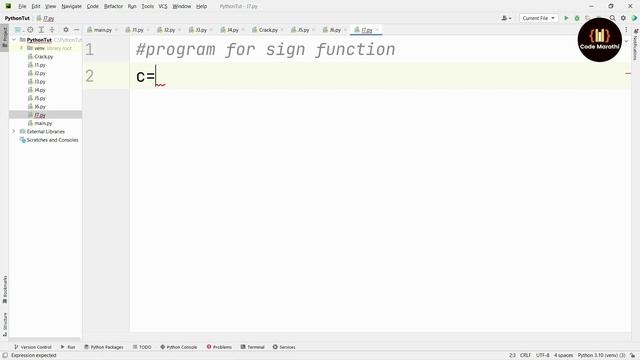Open the Project view selector icon
Viewport: 640px width, 360px height.
18,30
